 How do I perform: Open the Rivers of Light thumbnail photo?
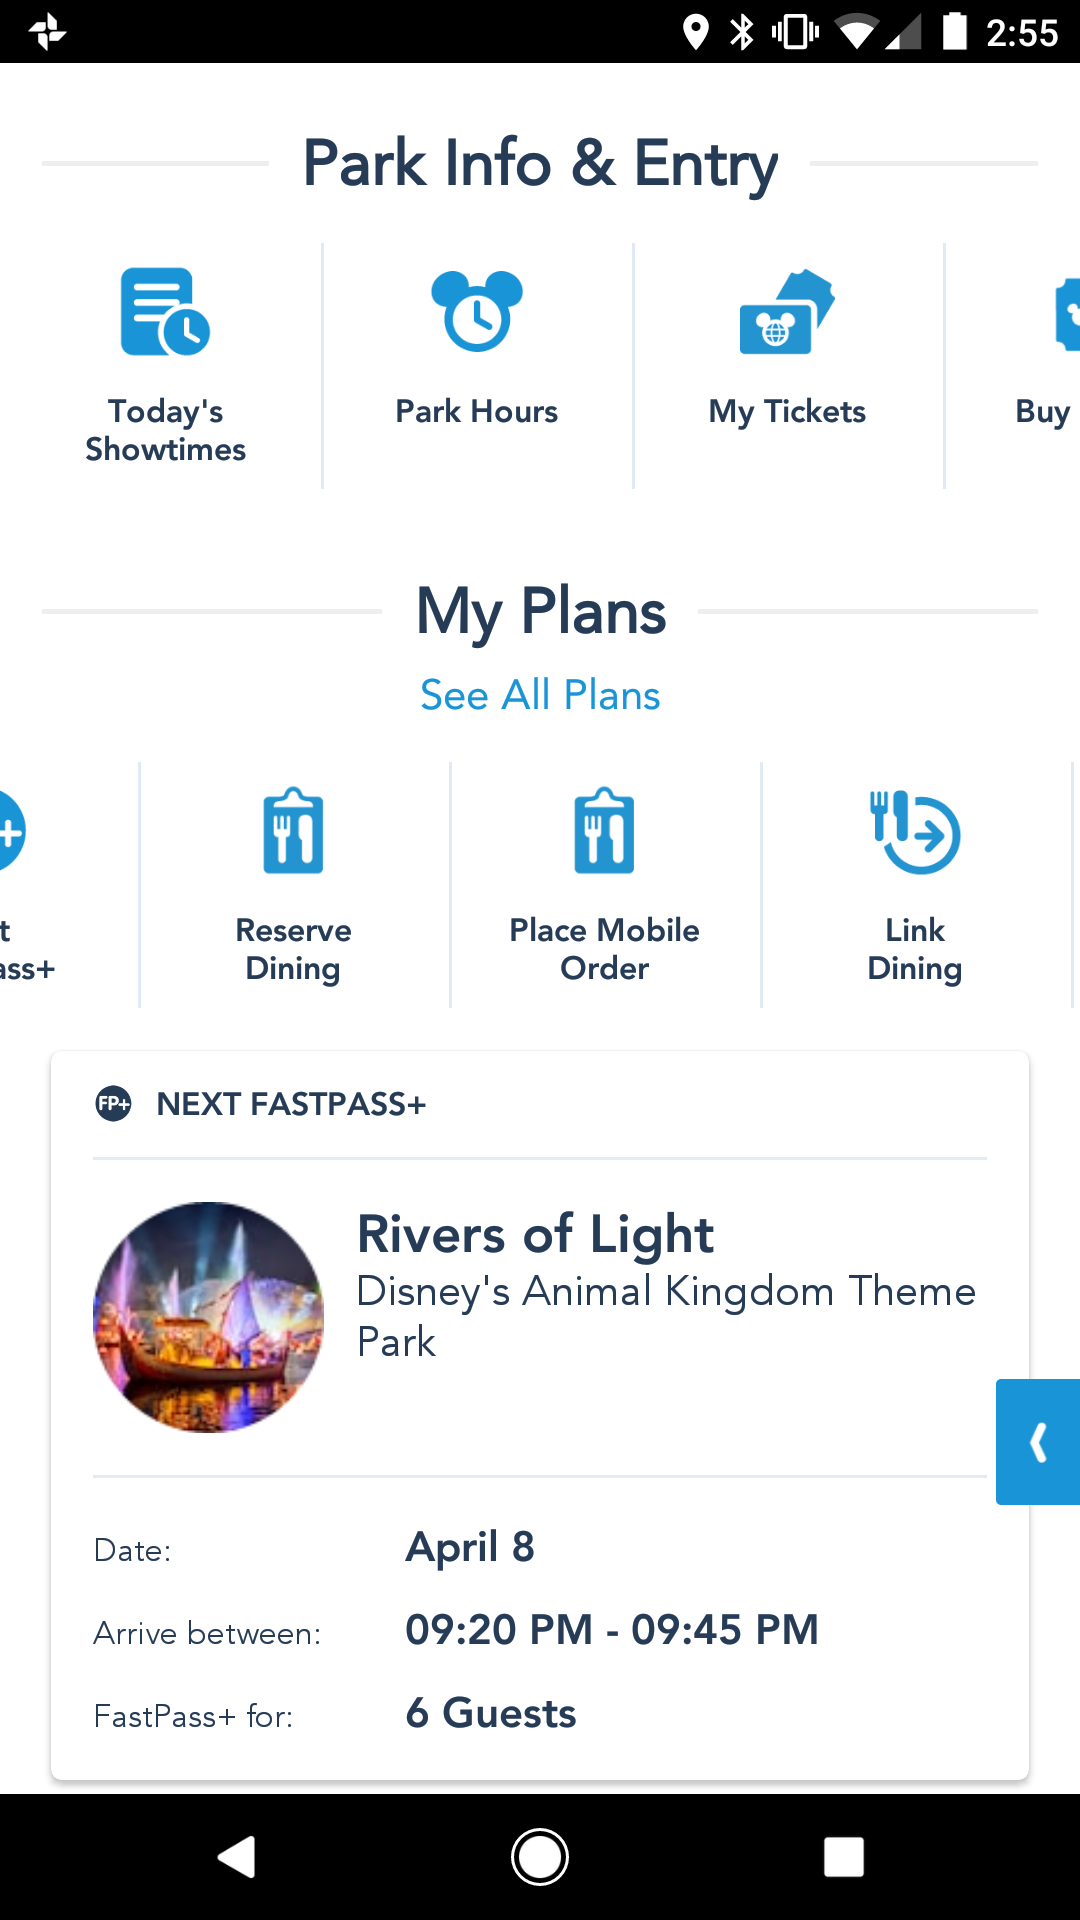[x=208, y=1317]
